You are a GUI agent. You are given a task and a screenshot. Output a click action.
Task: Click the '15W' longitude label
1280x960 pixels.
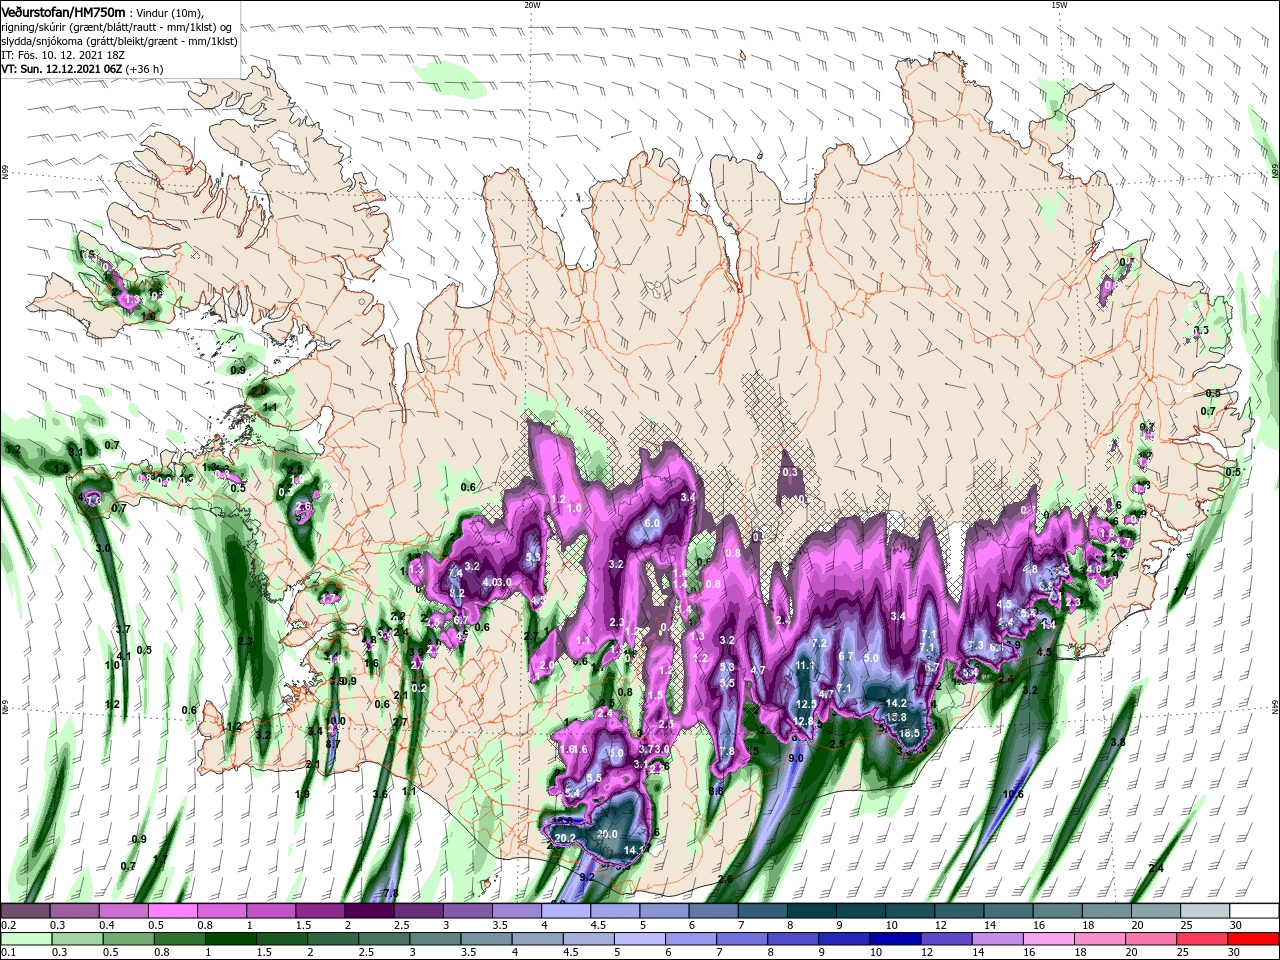1059,5
